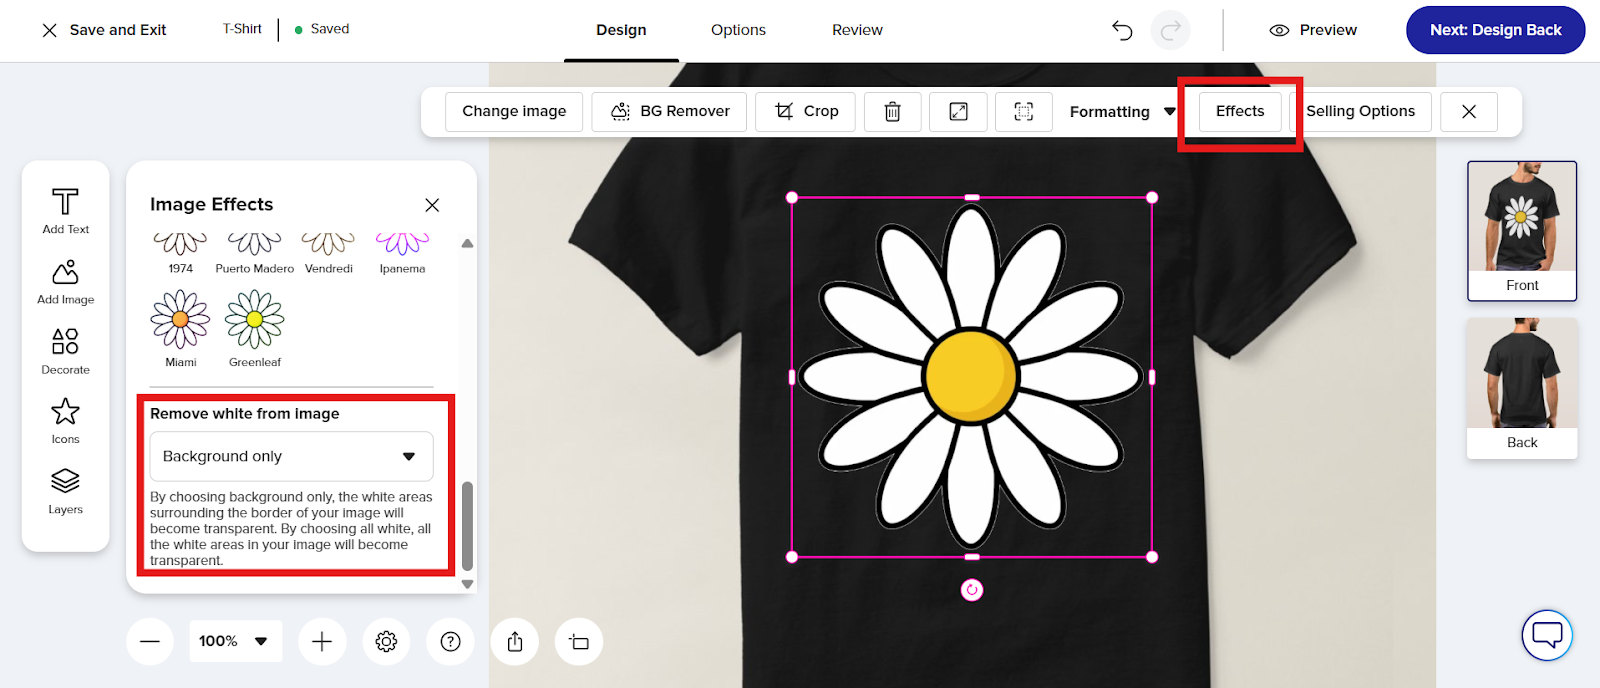The height and width of the screenshot is (688, 1600).
Task: Open the help question mark icon
Action: [451, 642]
